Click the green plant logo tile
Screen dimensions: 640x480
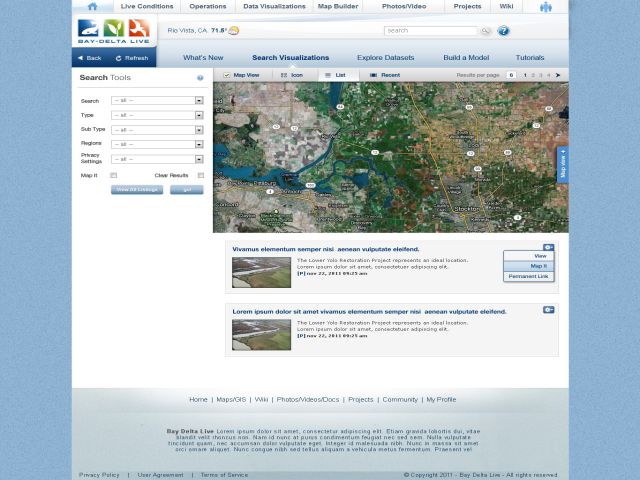pyautogui.click(x=114, y=29)
